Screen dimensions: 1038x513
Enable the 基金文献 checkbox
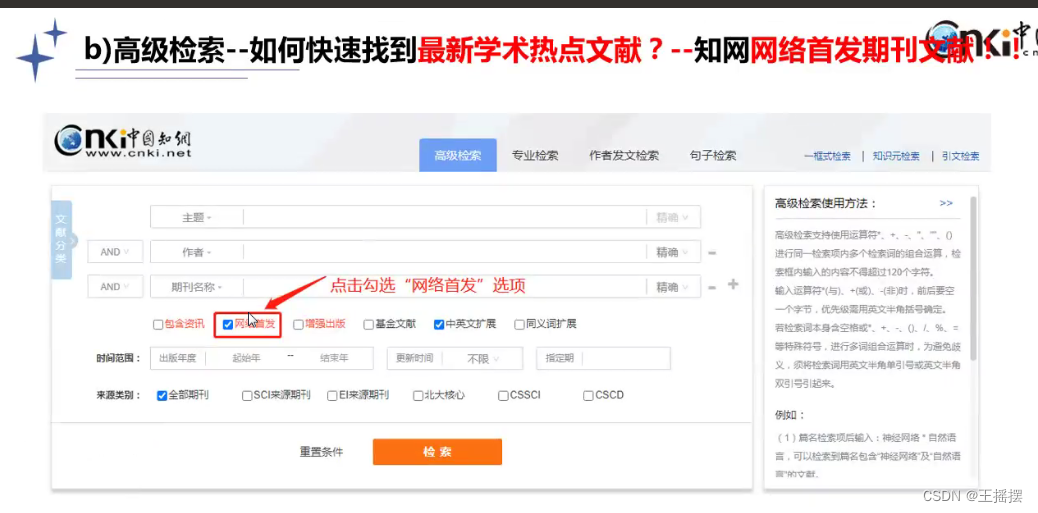pos(369,324)
